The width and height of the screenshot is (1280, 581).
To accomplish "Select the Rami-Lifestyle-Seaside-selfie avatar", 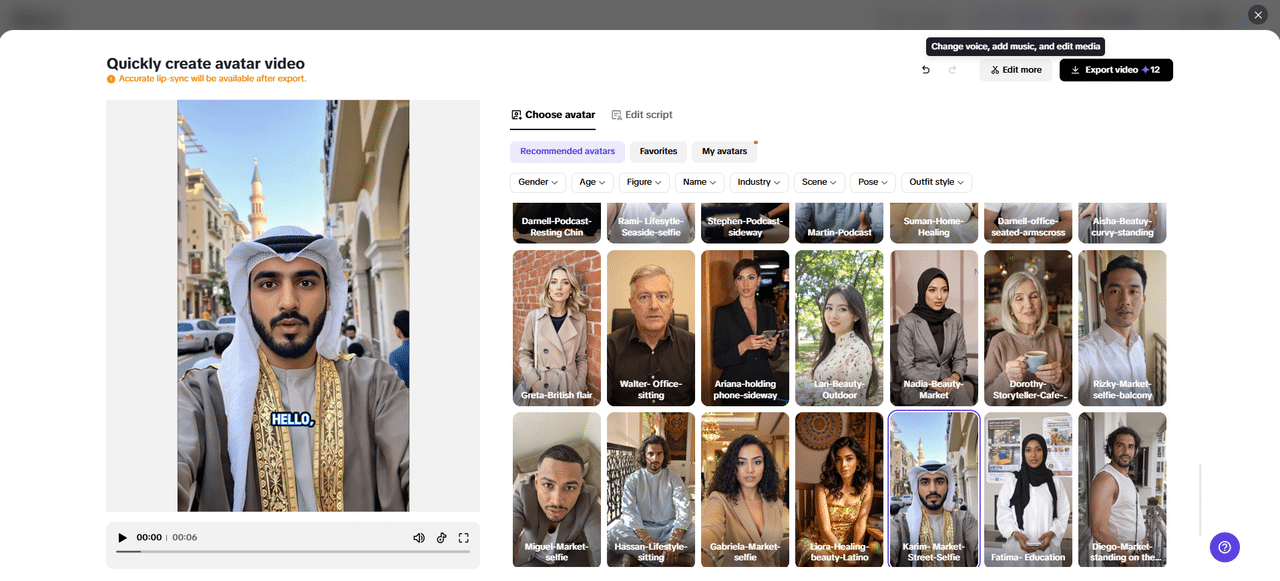I will coord(651,222).
